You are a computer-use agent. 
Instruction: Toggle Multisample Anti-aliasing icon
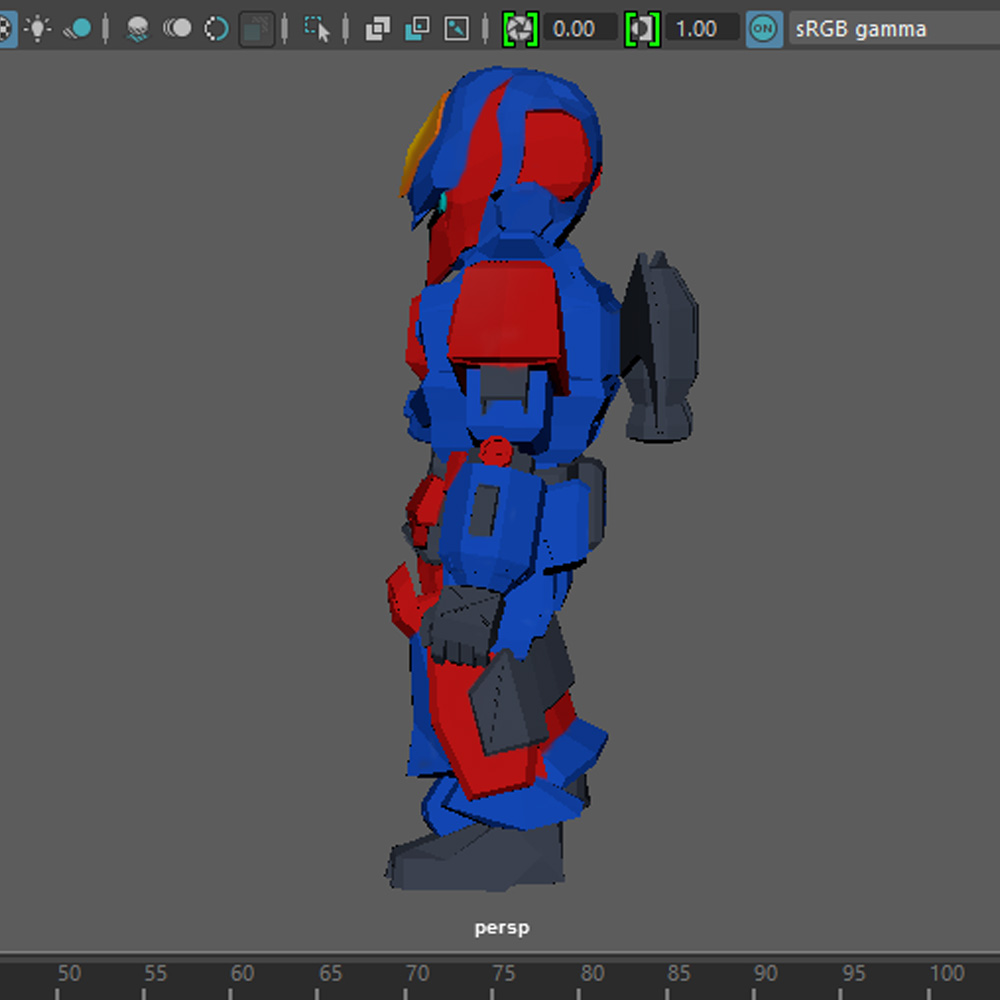[216, 29]
